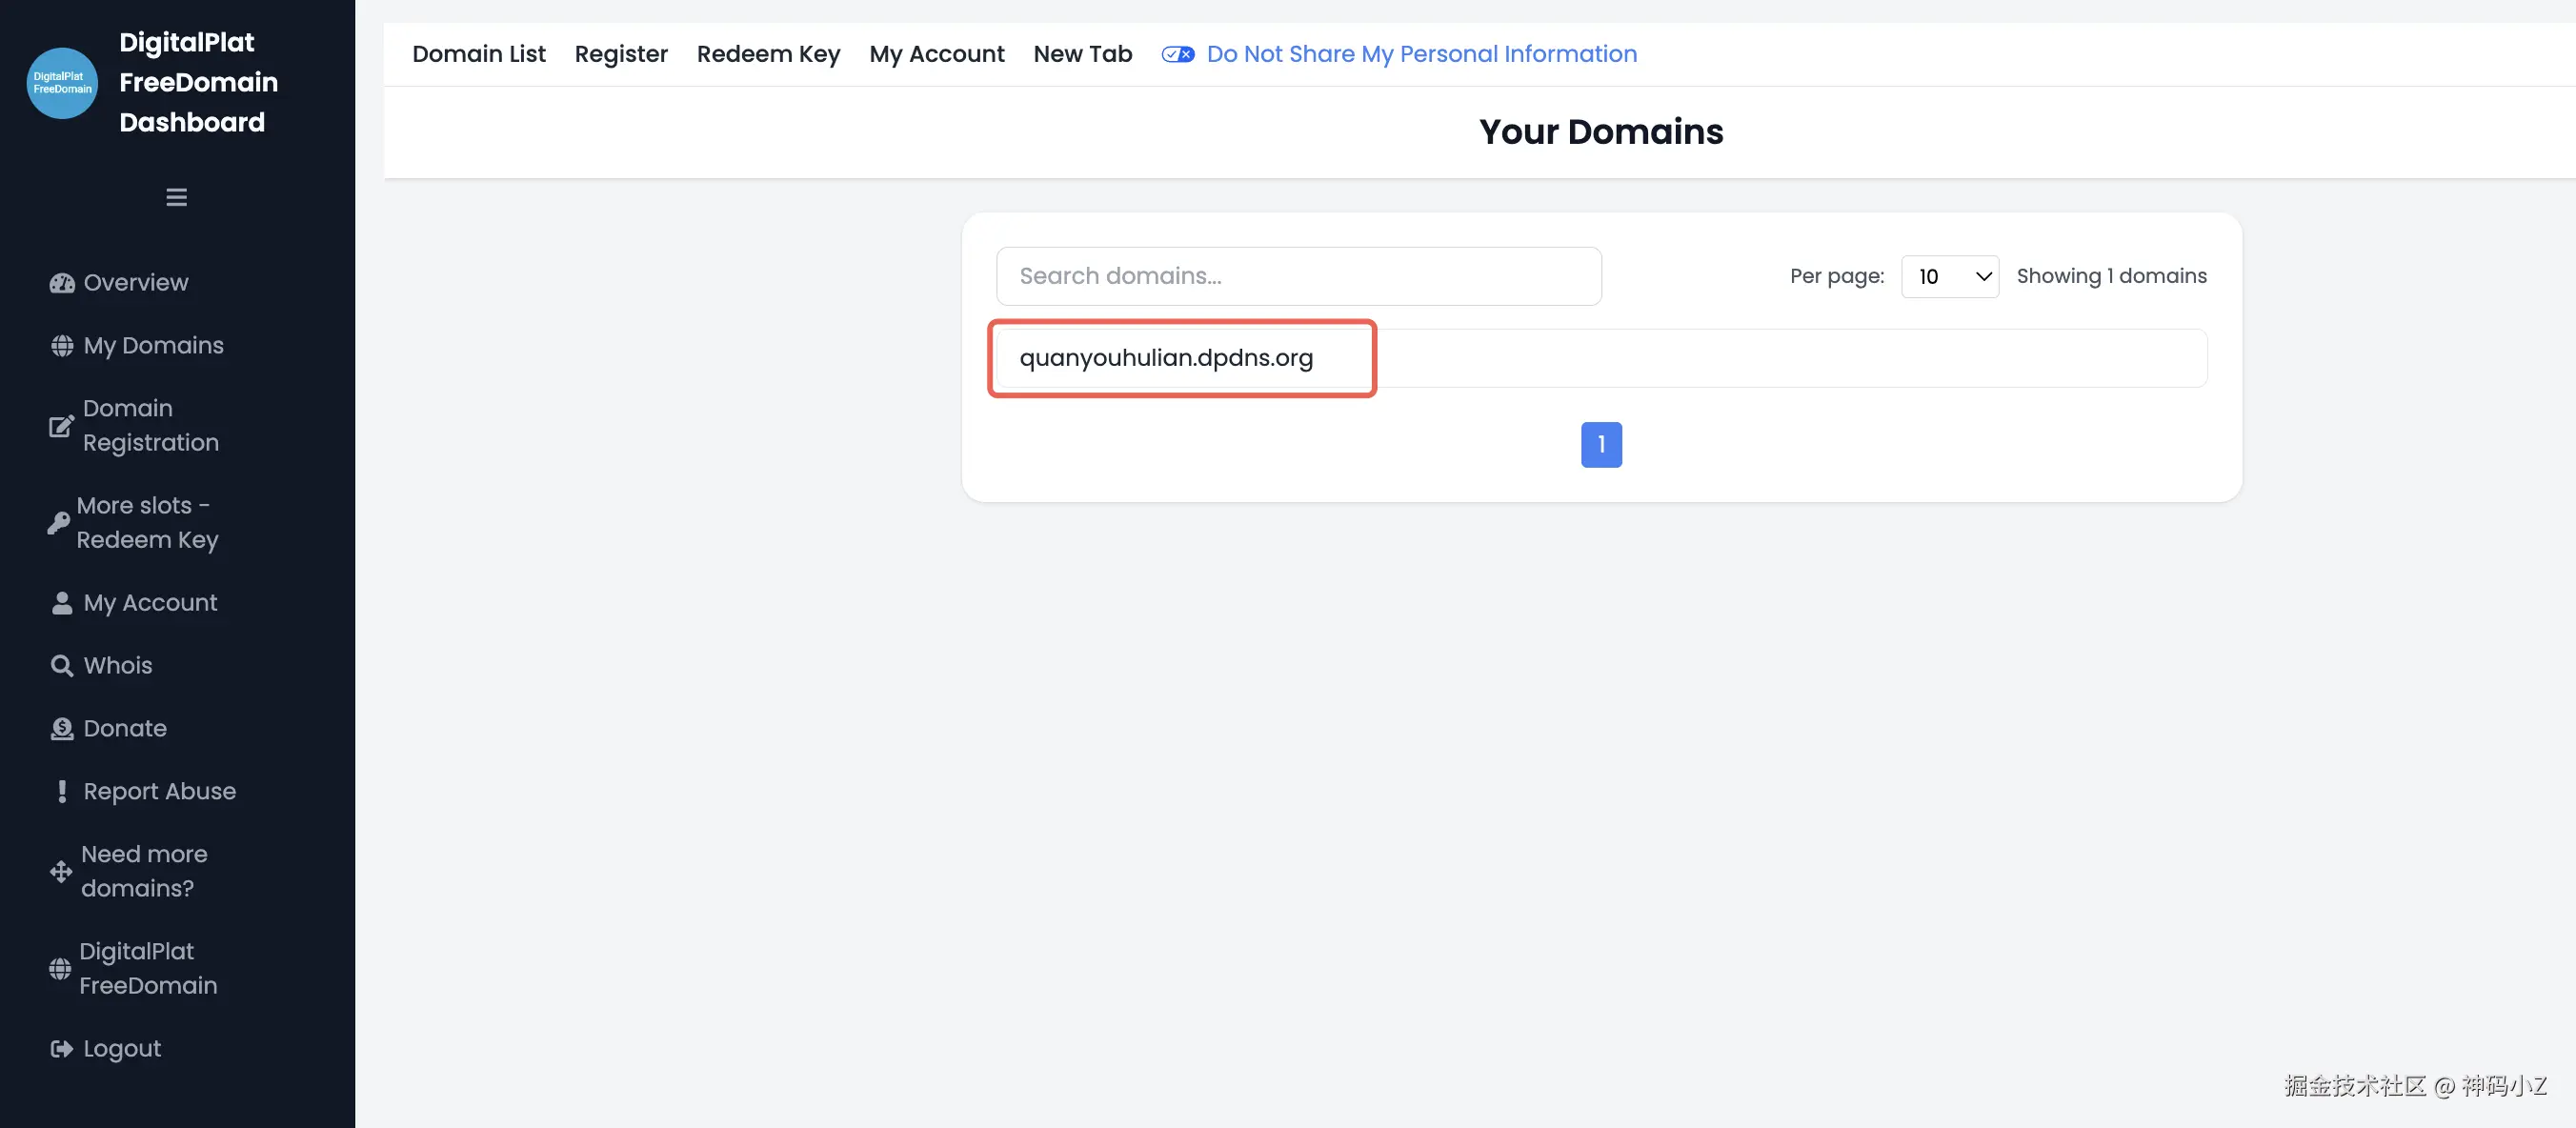The width and height of the screenshot is (2576, 1128).
Task: Open the Per page dropdown
Action: pos(1949,277)
